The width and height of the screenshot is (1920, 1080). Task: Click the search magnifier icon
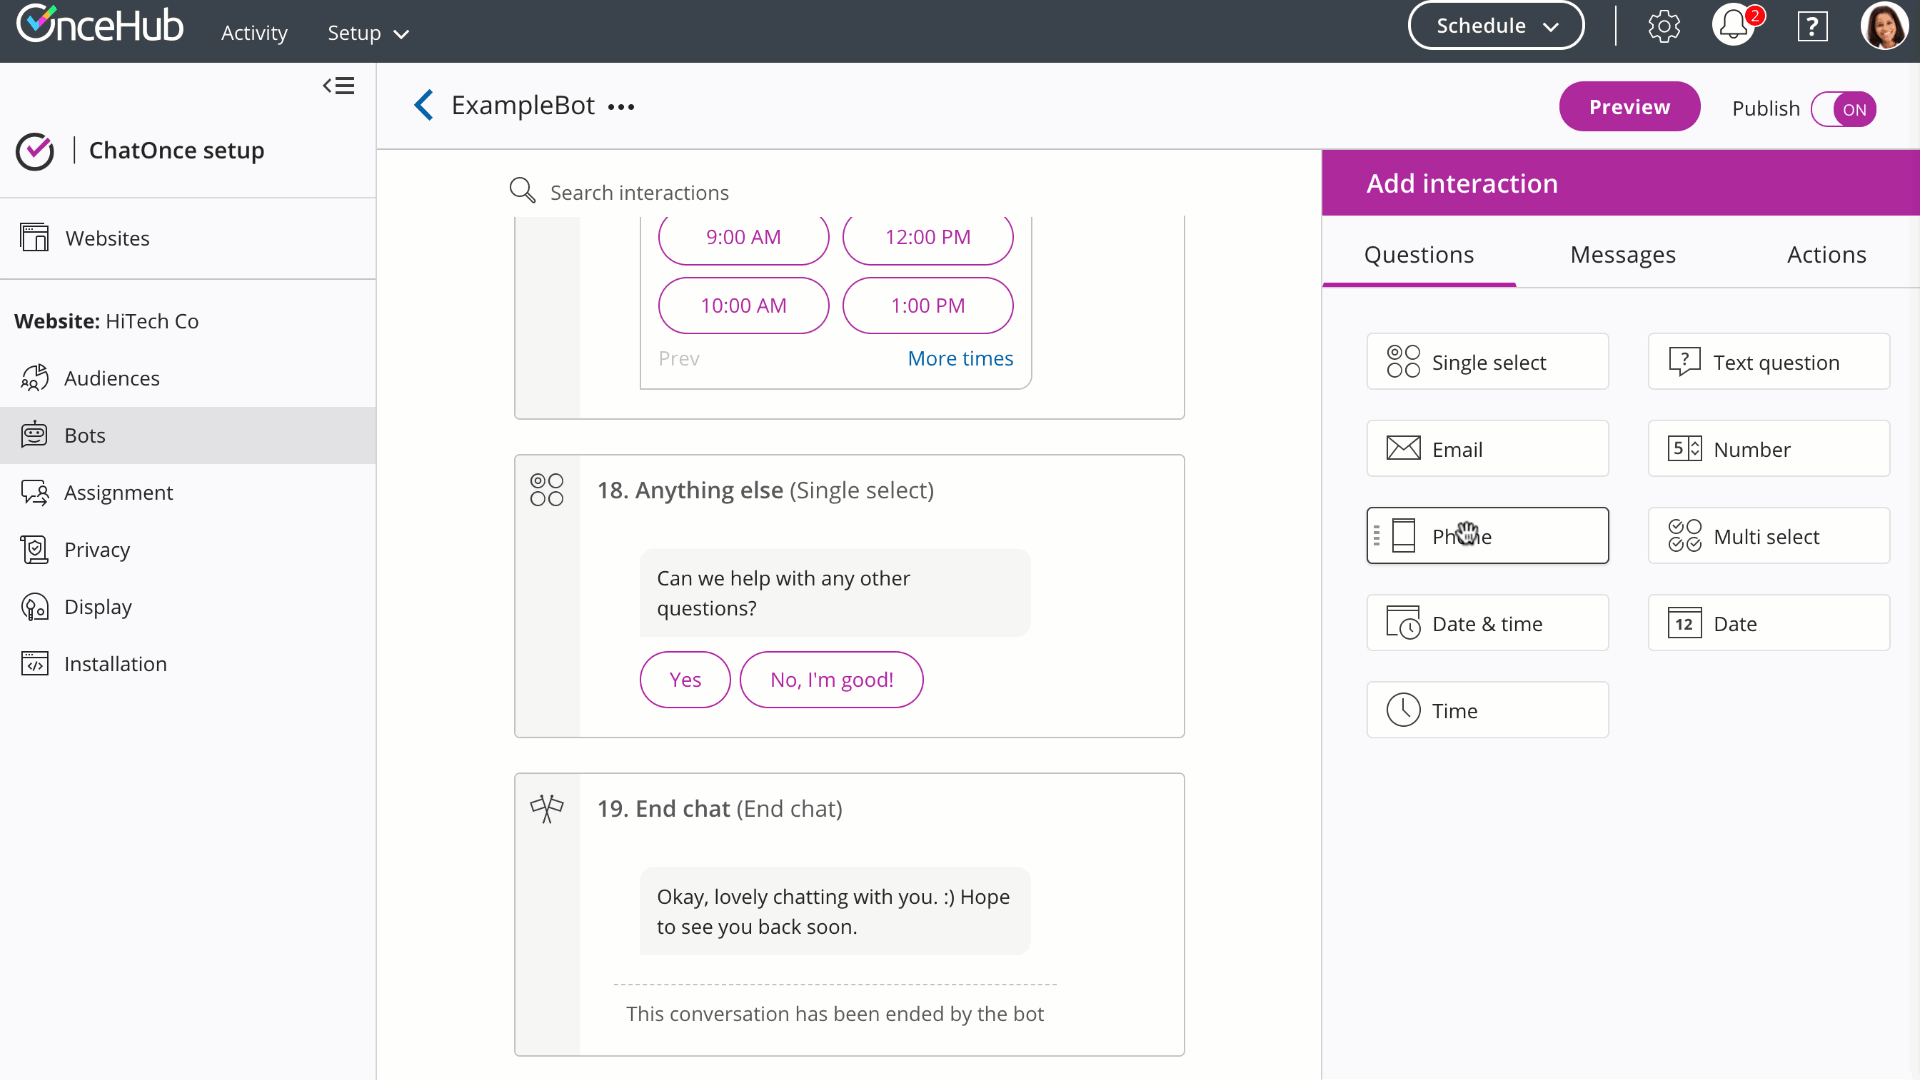(522, 191)
